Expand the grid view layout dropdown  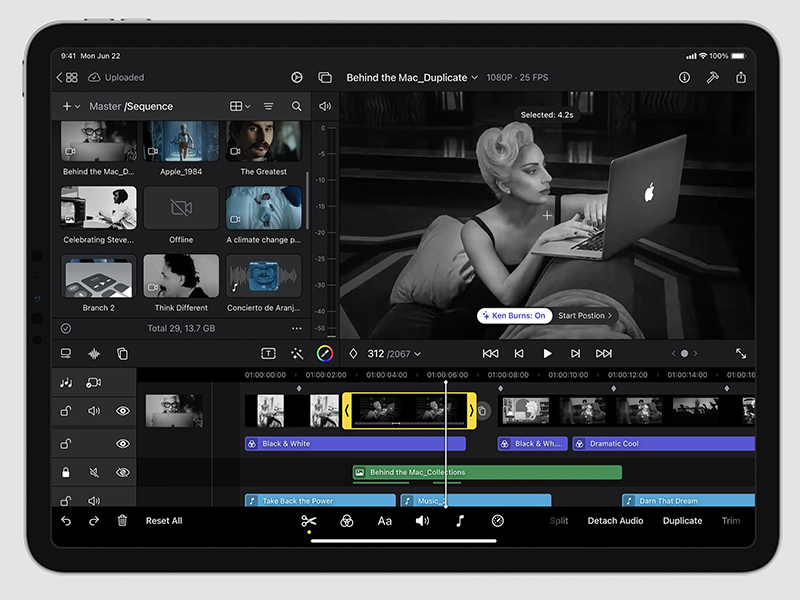[240, 106]
